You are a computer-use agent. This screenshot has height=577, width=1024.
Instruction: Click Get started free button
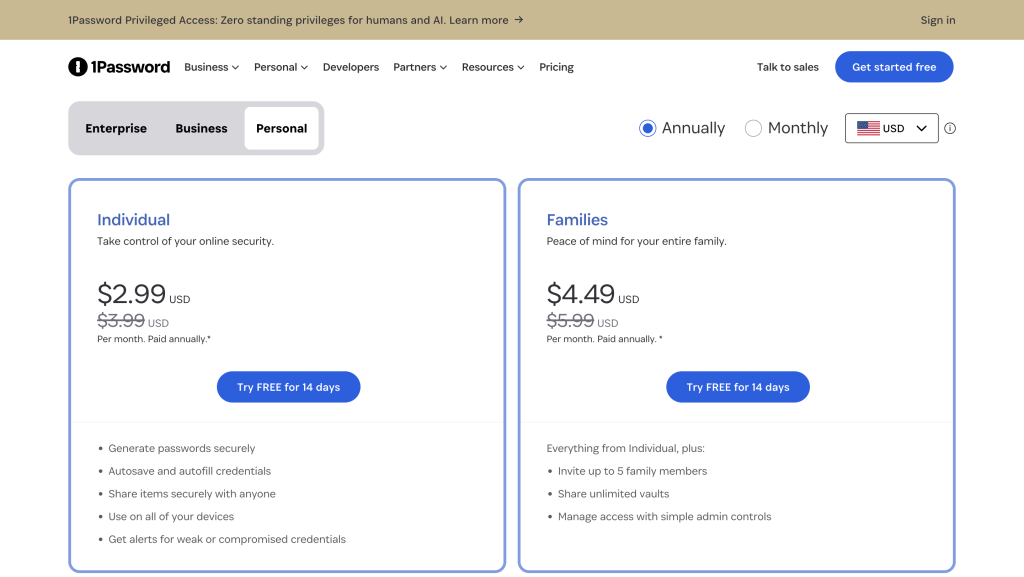tap(894, 67)
